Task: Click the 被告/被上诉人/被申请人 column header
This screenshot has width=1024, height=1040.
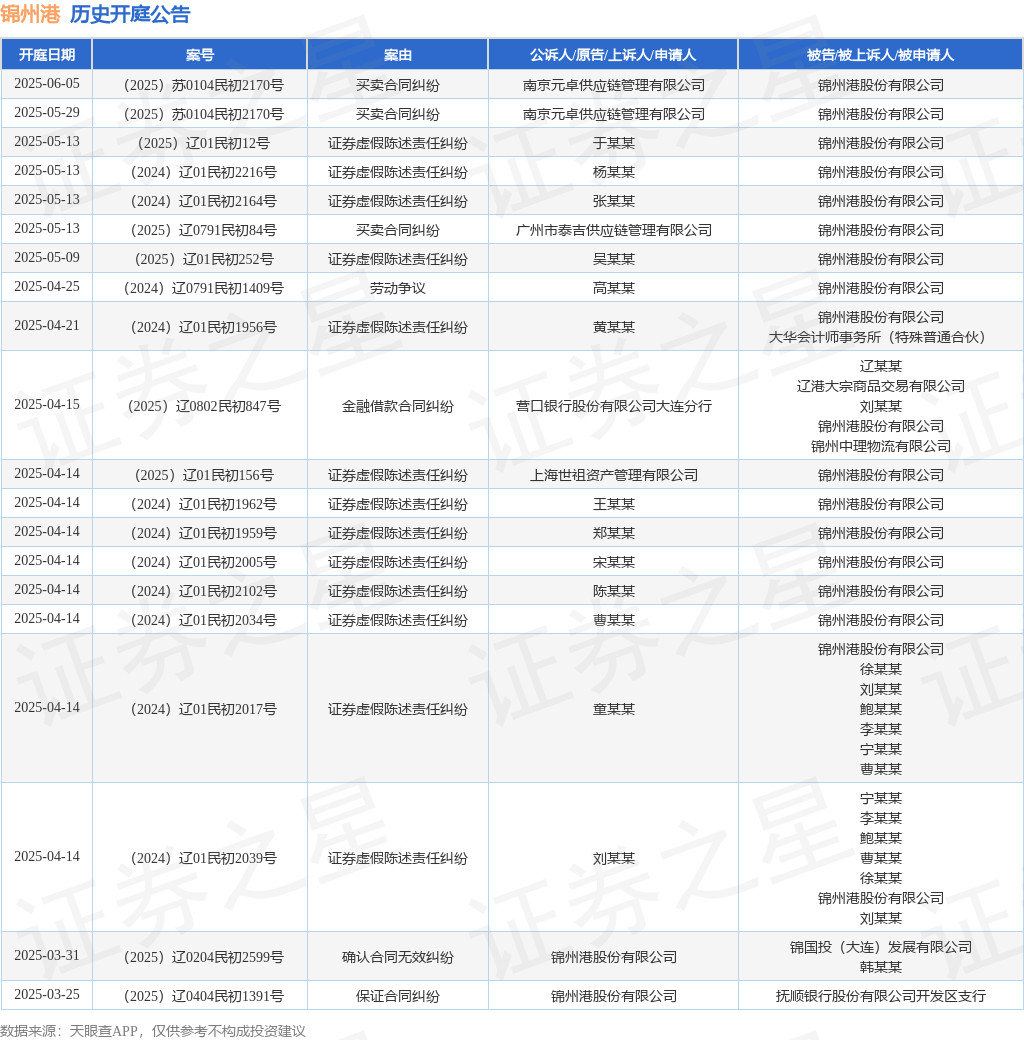Action: point(880,54)
